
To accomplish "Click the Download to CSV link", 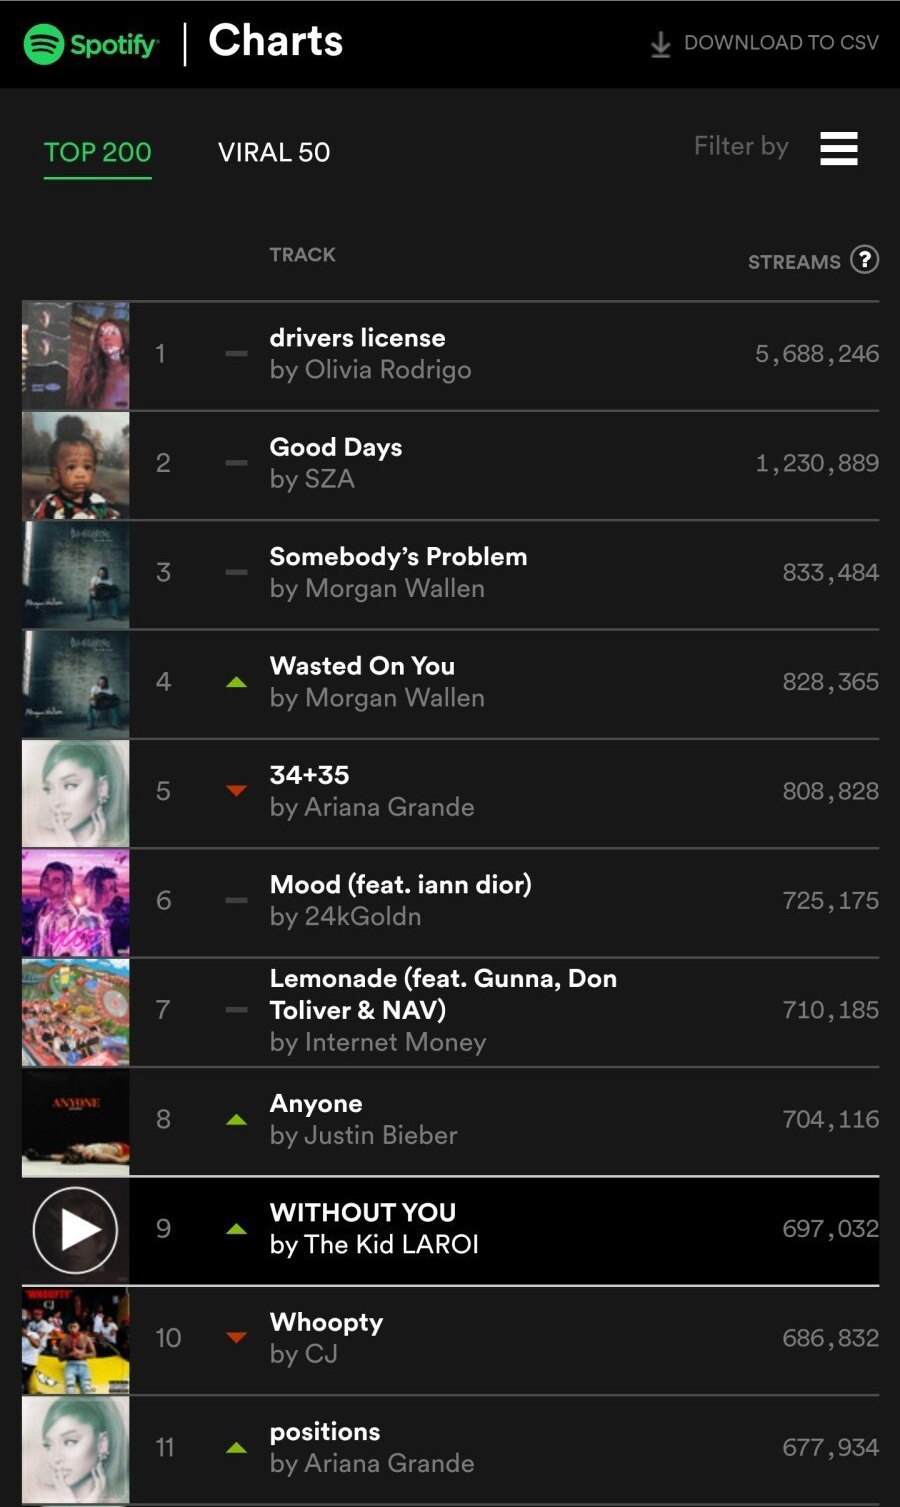I will 780,43.
